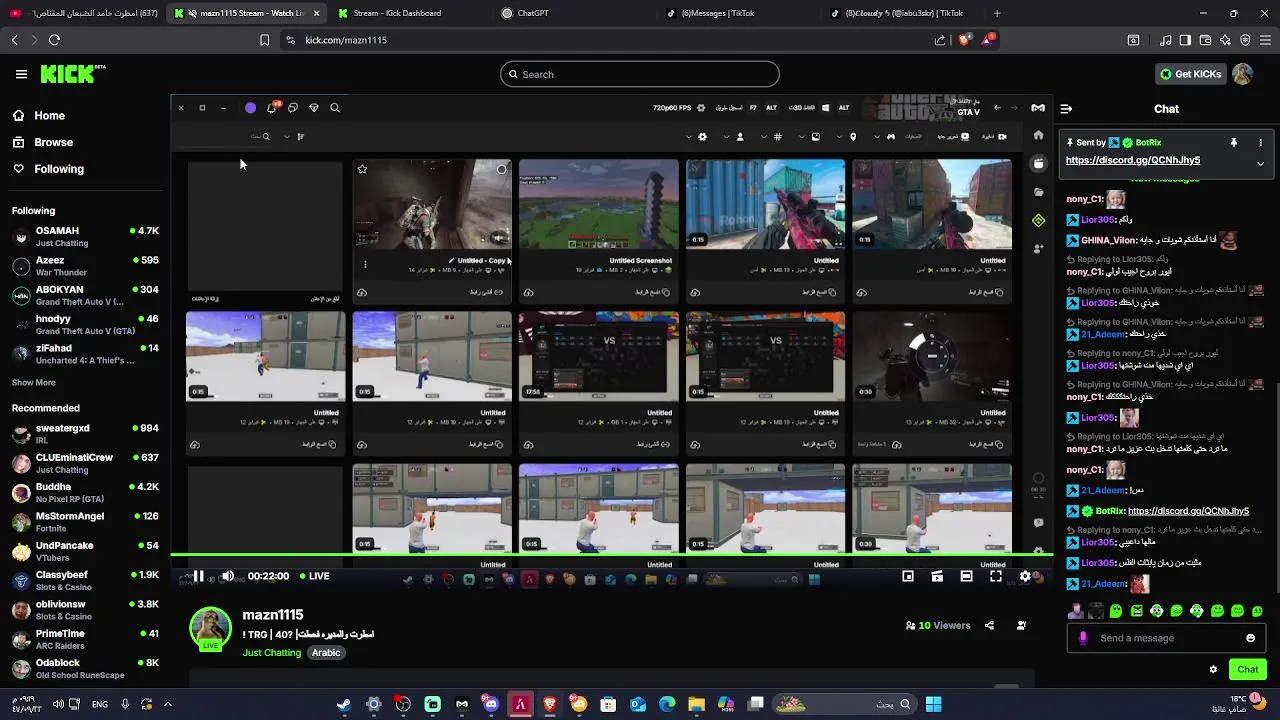Open Buddha recommended channel
Viewport: 1280px width, 720px height.
point(85,493)
